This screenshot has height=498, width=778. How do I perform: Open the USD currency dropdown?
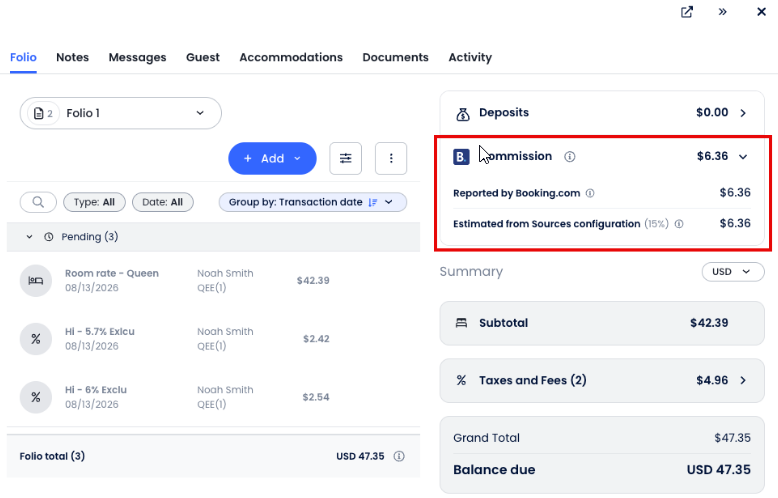(733, 272)
